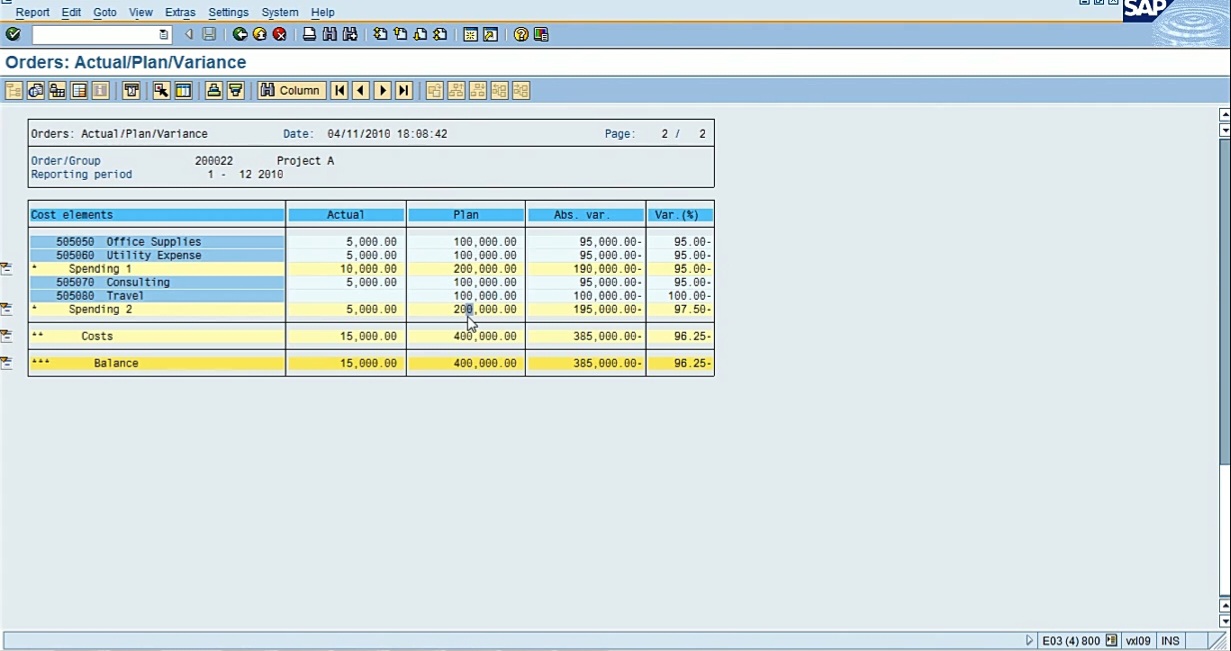Screen dimensions: 1231x651
Task: Open Help via yellow question mark icon
Action: click(x=521, y=34)
